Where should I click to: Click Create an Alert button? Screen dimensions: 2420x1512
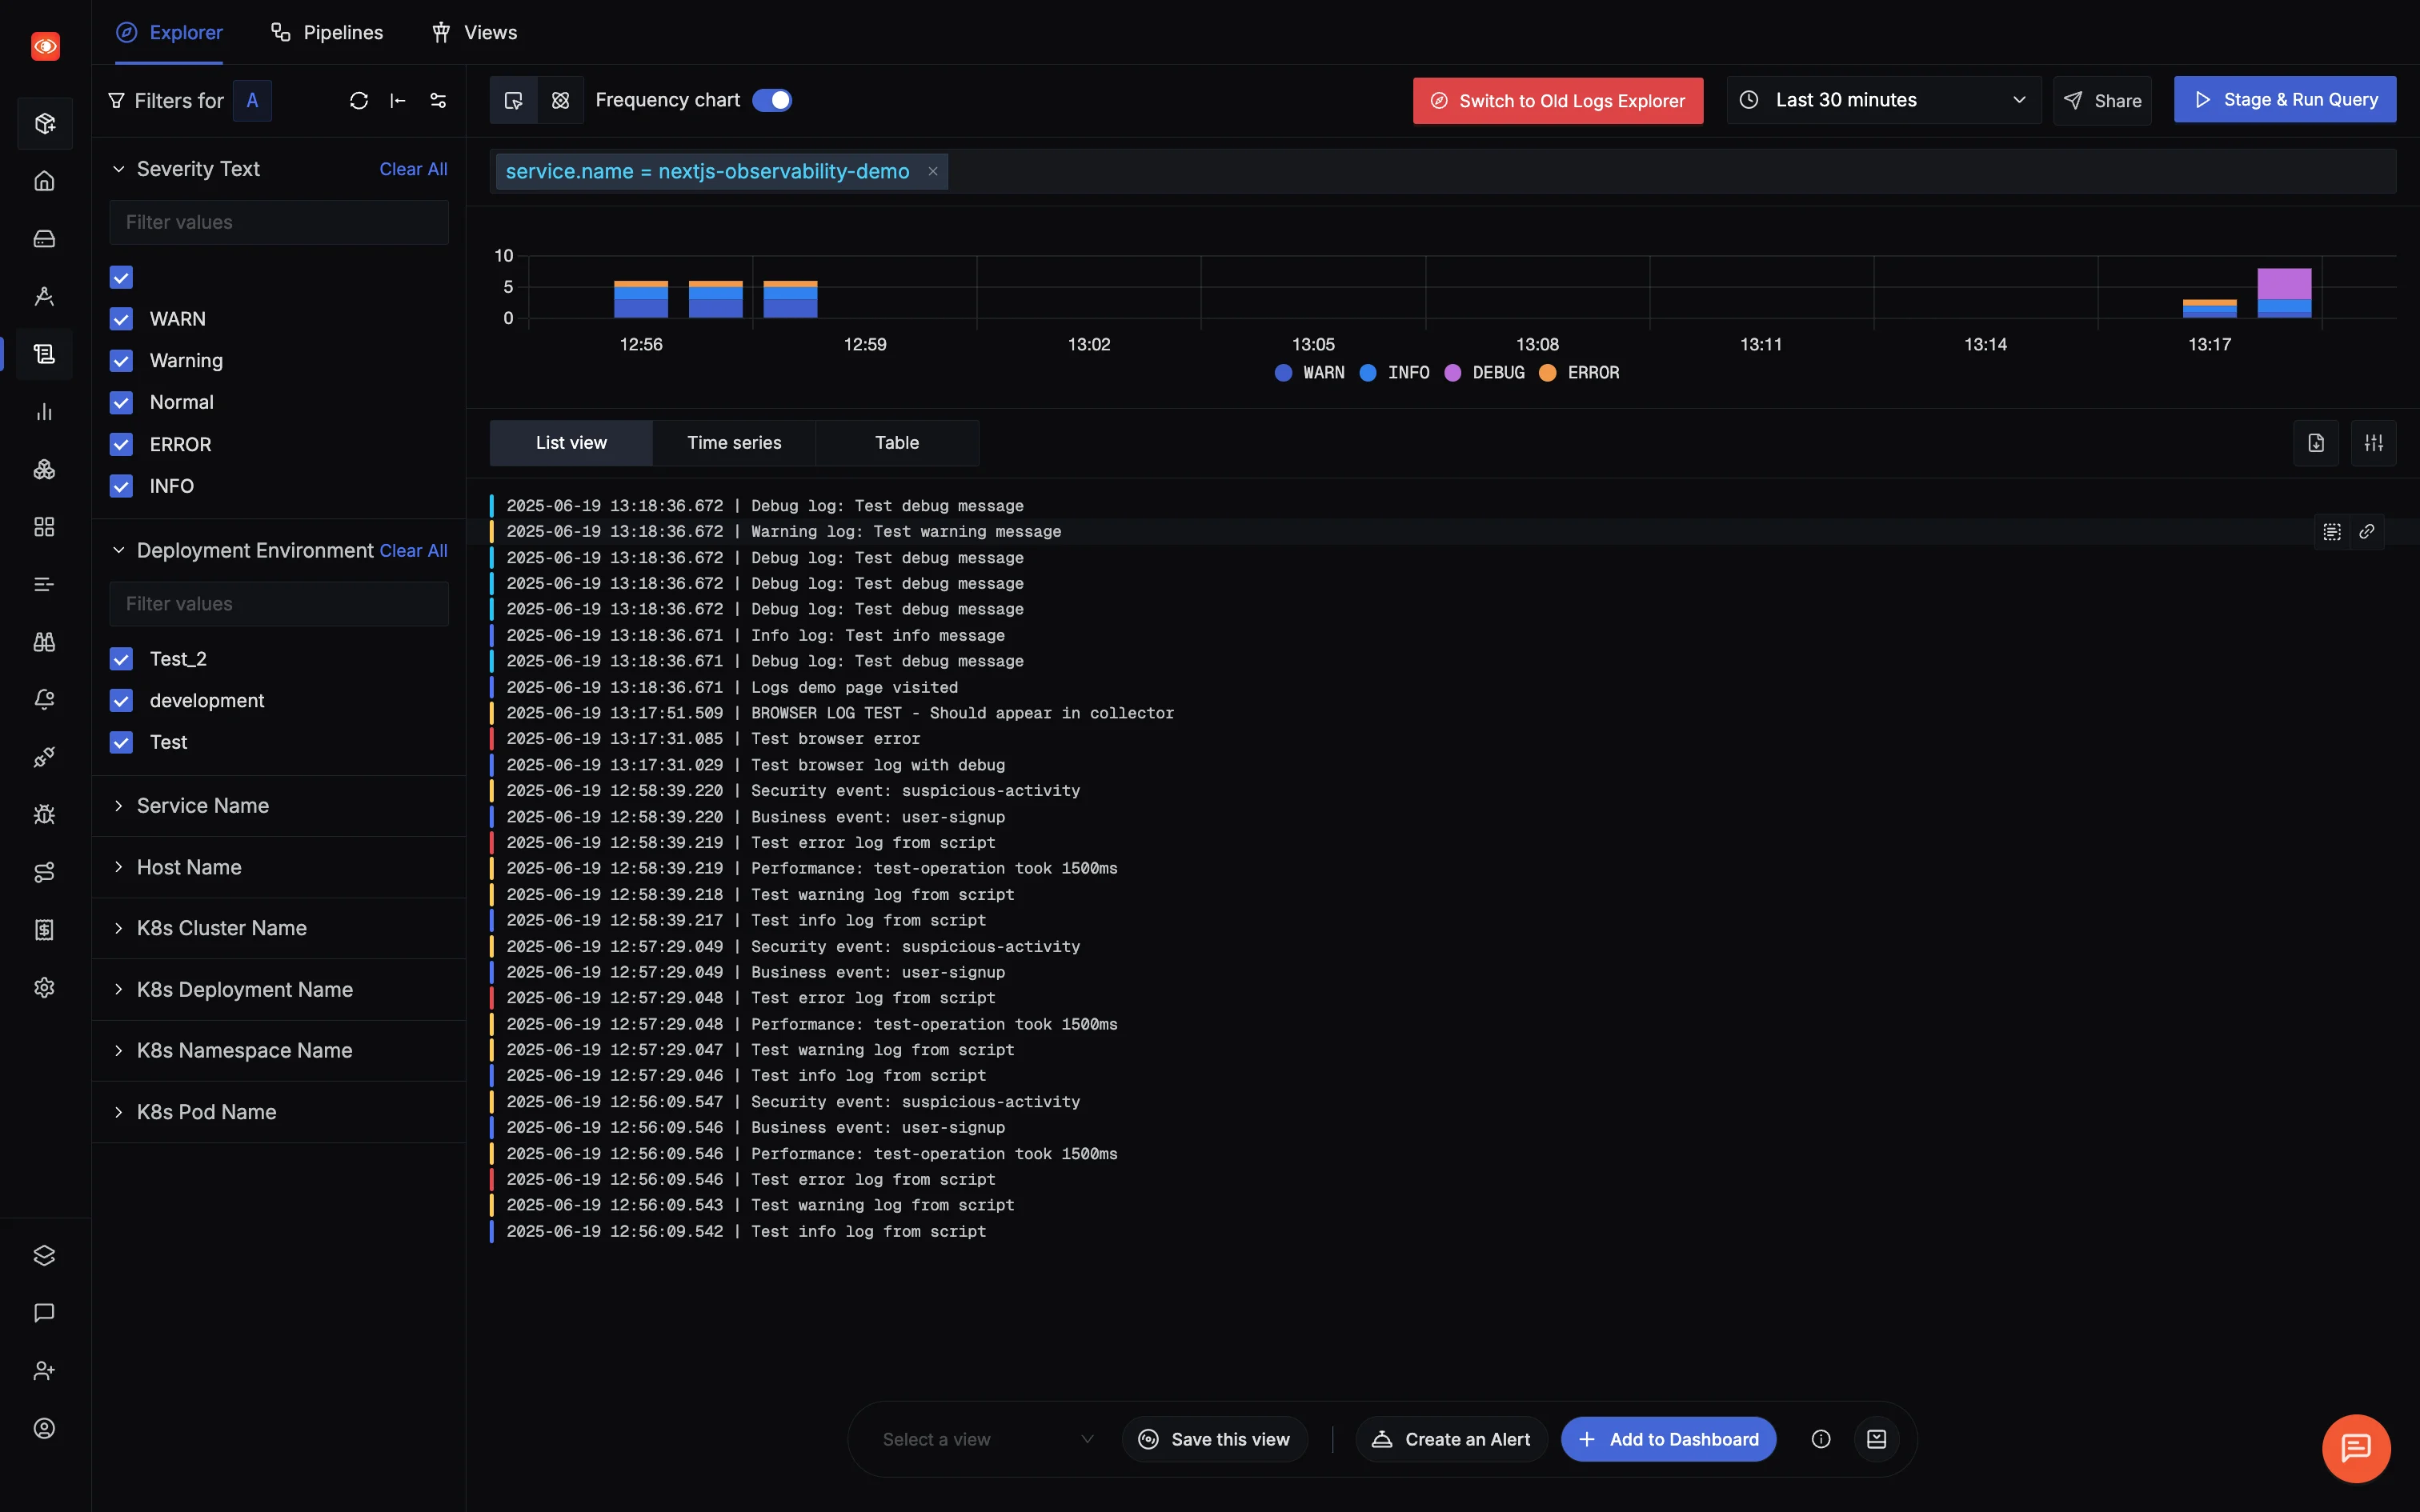tap(1451, 1439)
